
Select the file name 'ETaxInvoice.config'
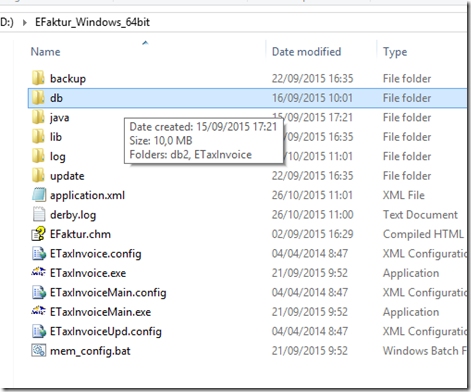coord(96,254)
